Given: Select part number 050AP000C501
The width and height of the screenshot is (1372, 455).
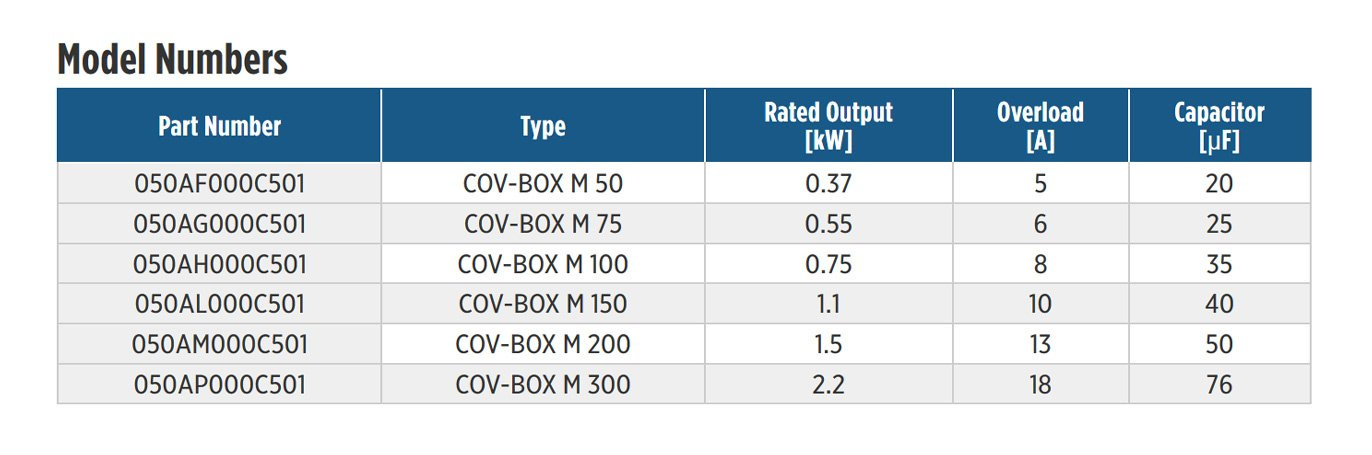Looking at the screenshot, I should (x=219, y=384).
